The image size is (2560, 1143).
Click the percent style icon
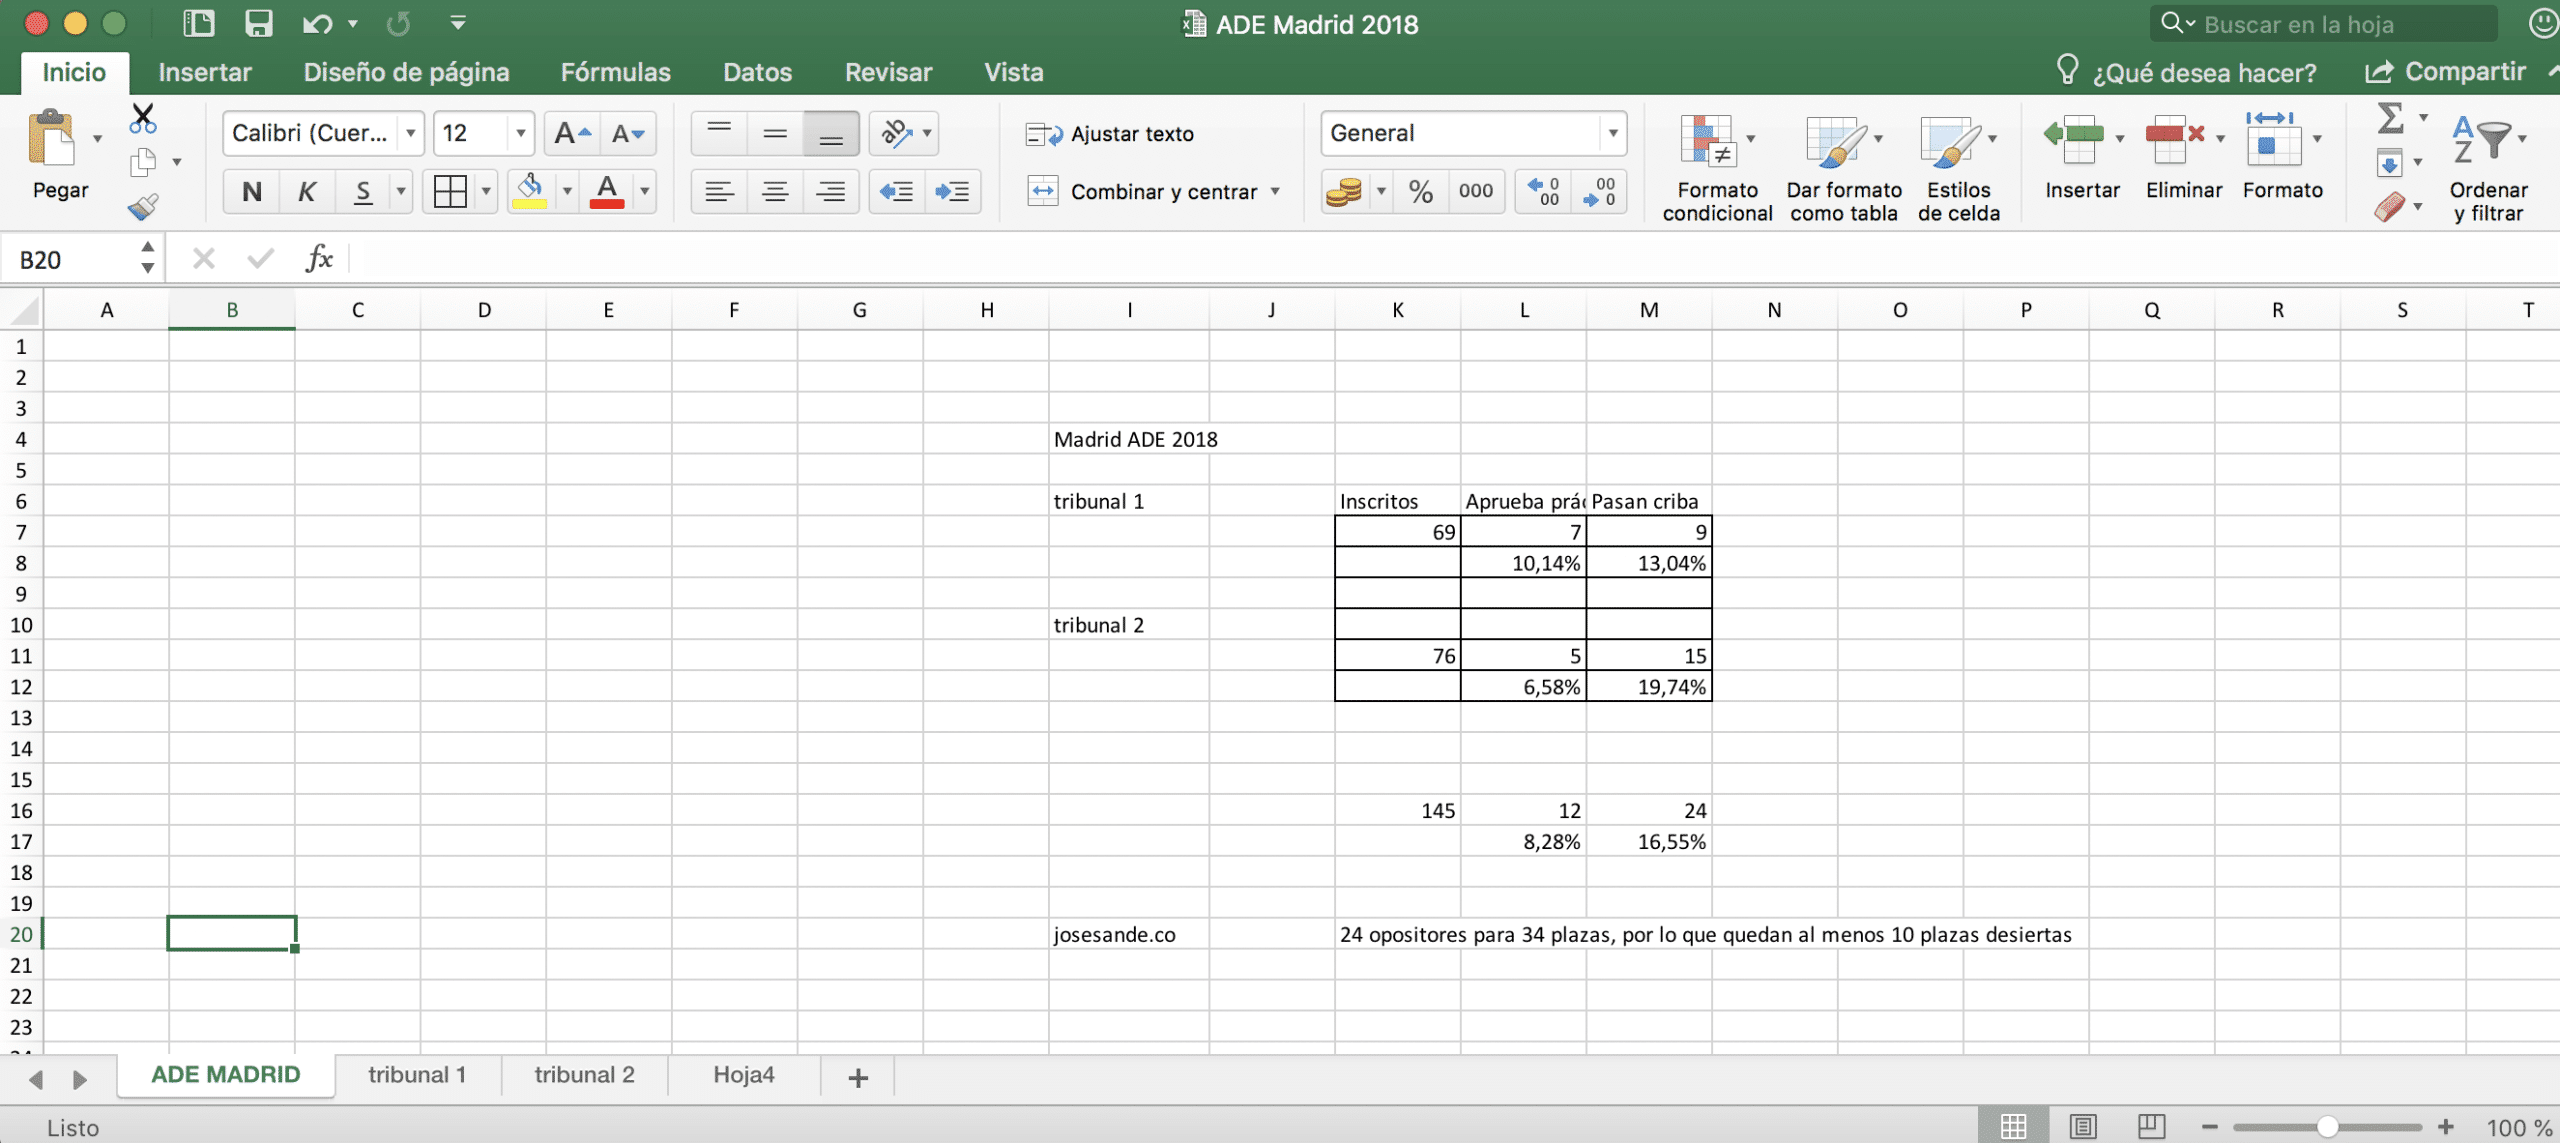click(x=1420, y=190)
